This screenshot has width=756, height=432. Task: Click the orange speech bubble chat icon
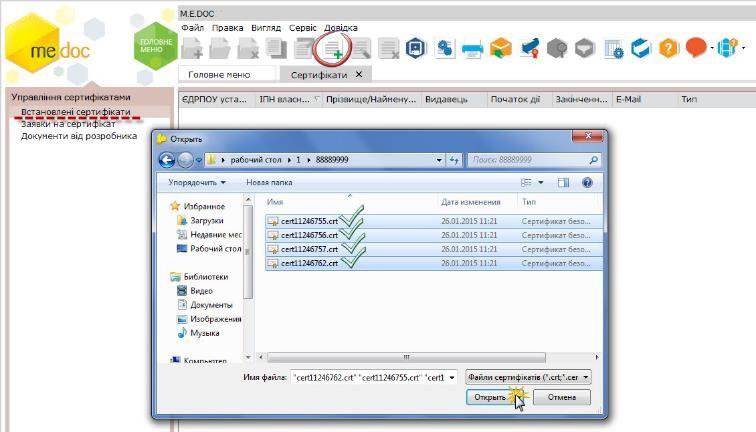point(696,48)
